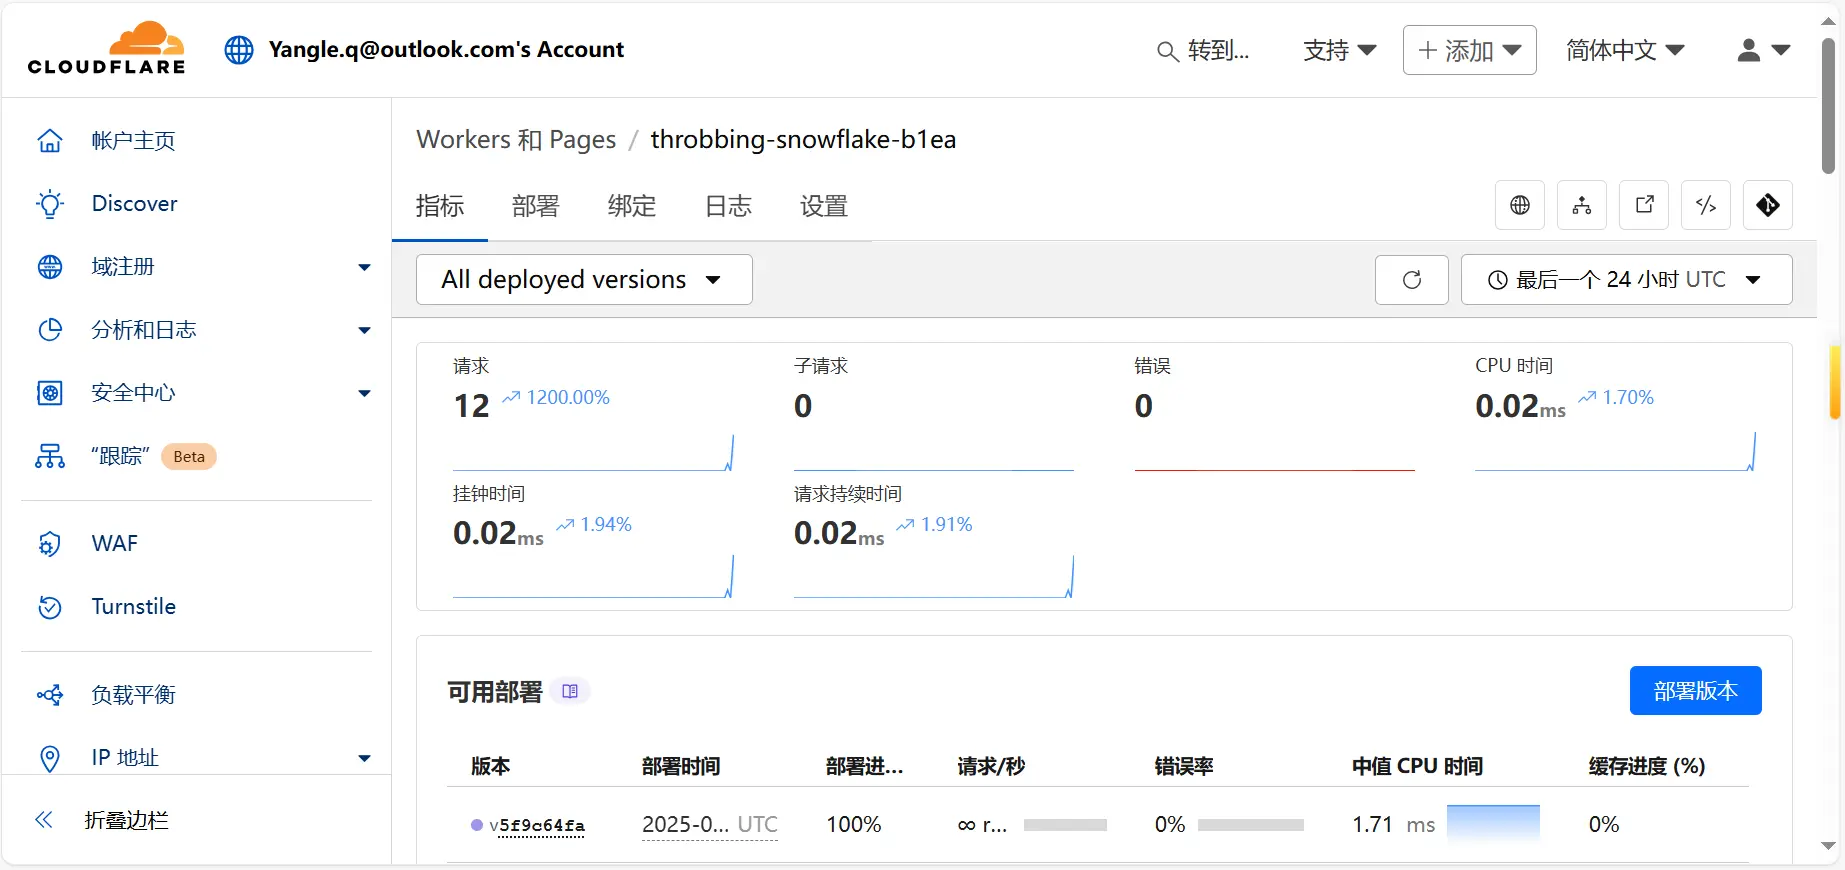1845x870 pixels.
Task: Click the 子请求 line chart
Action: tap(934, 469)
